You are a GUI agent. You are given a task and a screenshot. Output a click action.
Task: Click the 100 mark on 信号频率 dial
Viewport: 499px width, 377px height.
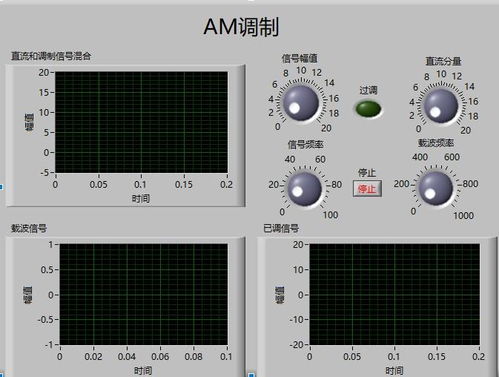330,215
